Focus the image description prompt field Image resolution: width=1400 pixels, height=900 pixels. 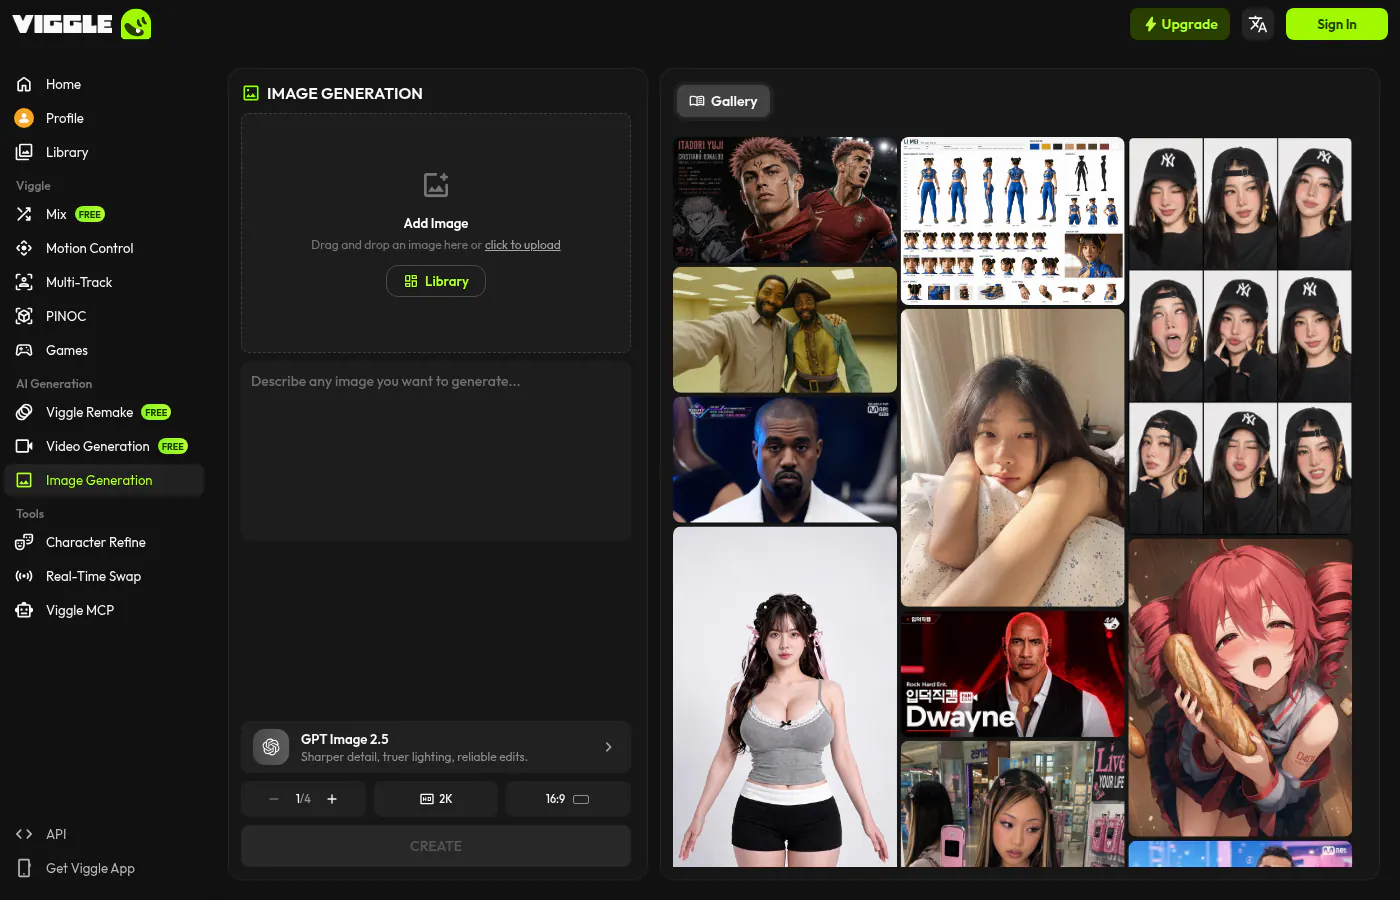coord(436,451)
